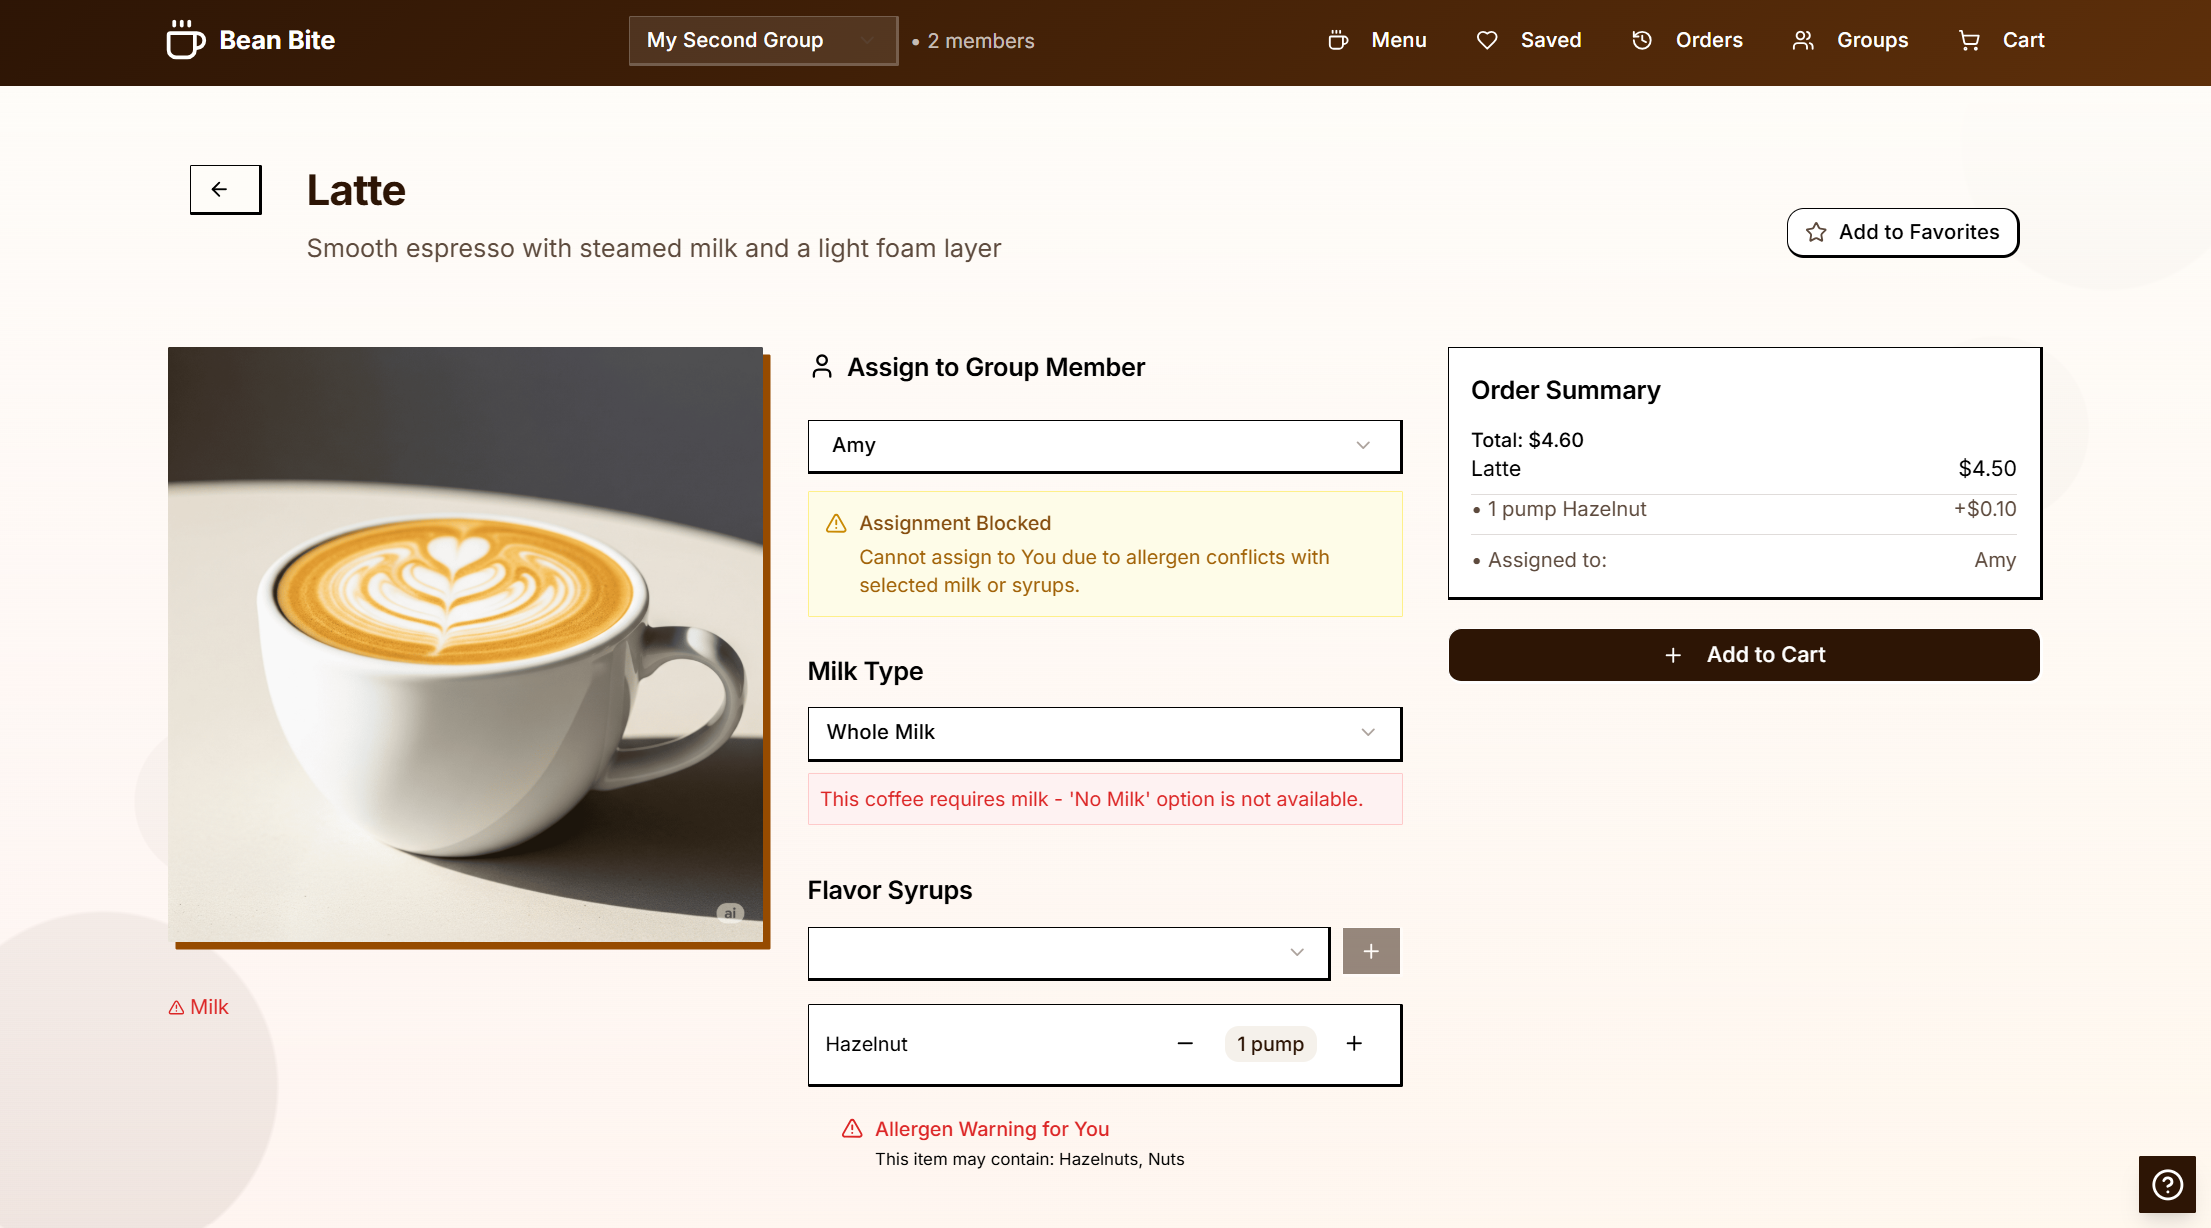The image size is (2211, 1228).
Task: Click the cart icon in the navigation bar
Action: [x=1969, y=40]
